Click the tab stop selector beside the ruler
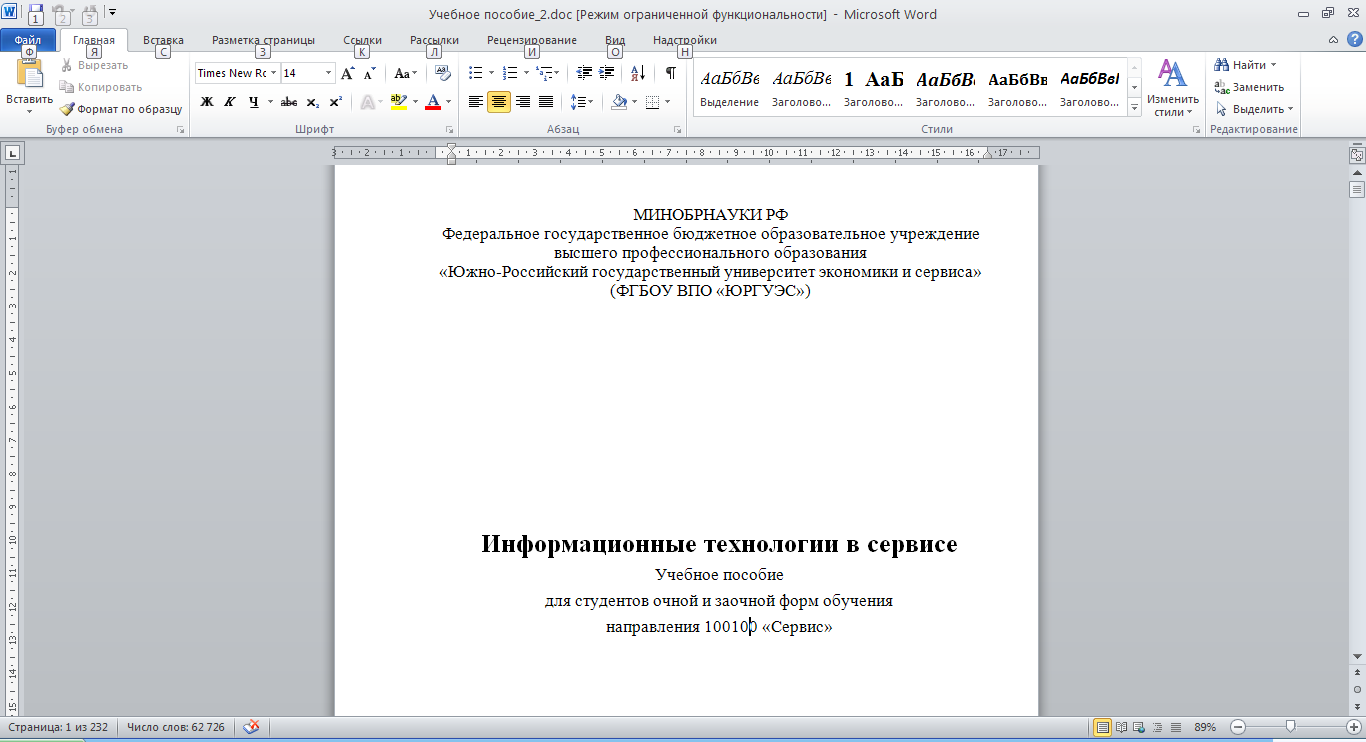 tap(13, 153)
